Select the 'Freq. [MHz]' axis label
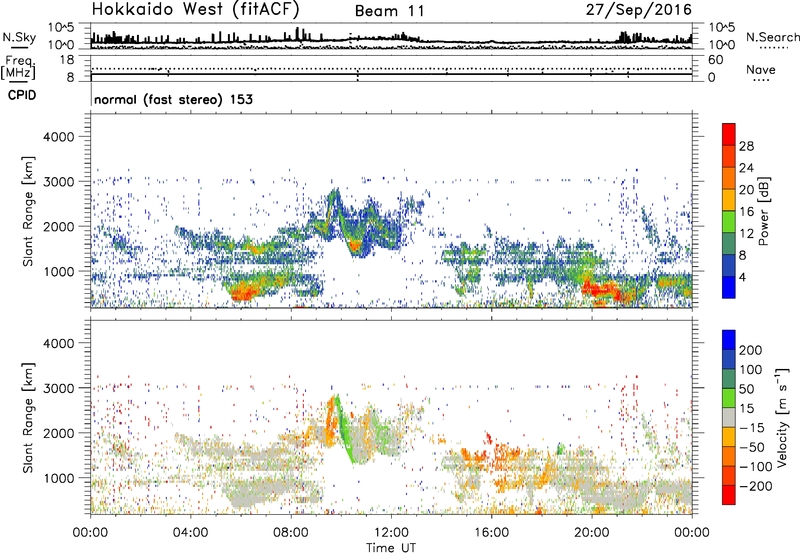The height and width of the screenshot is (554, 800). 19,67
